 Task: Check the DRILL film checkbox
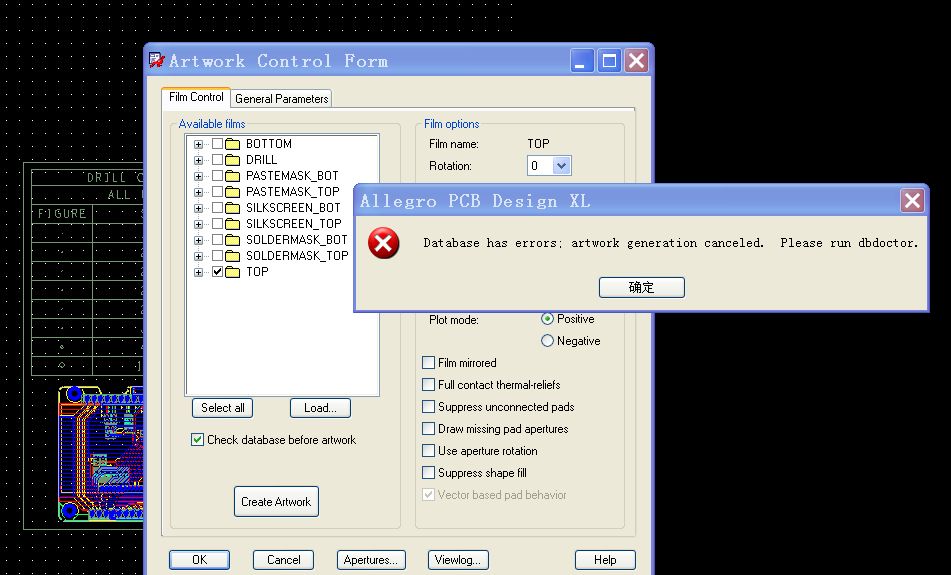[217, 160]
